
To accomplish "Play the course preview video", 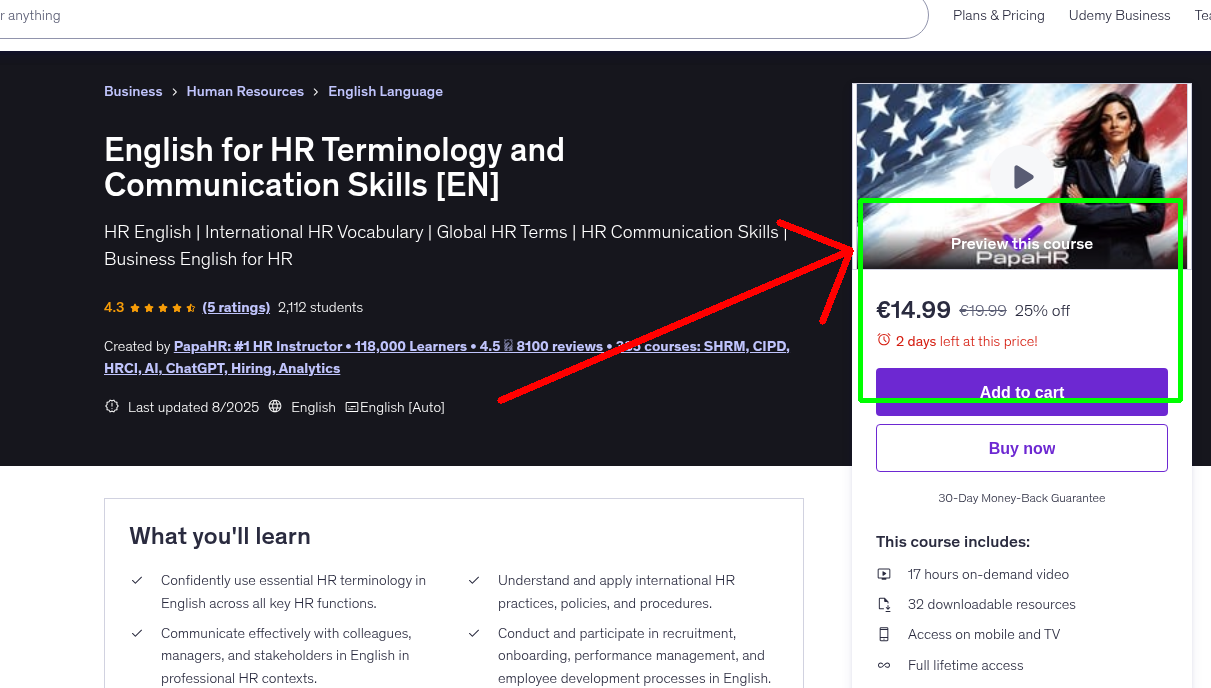I will [1021, 176].
